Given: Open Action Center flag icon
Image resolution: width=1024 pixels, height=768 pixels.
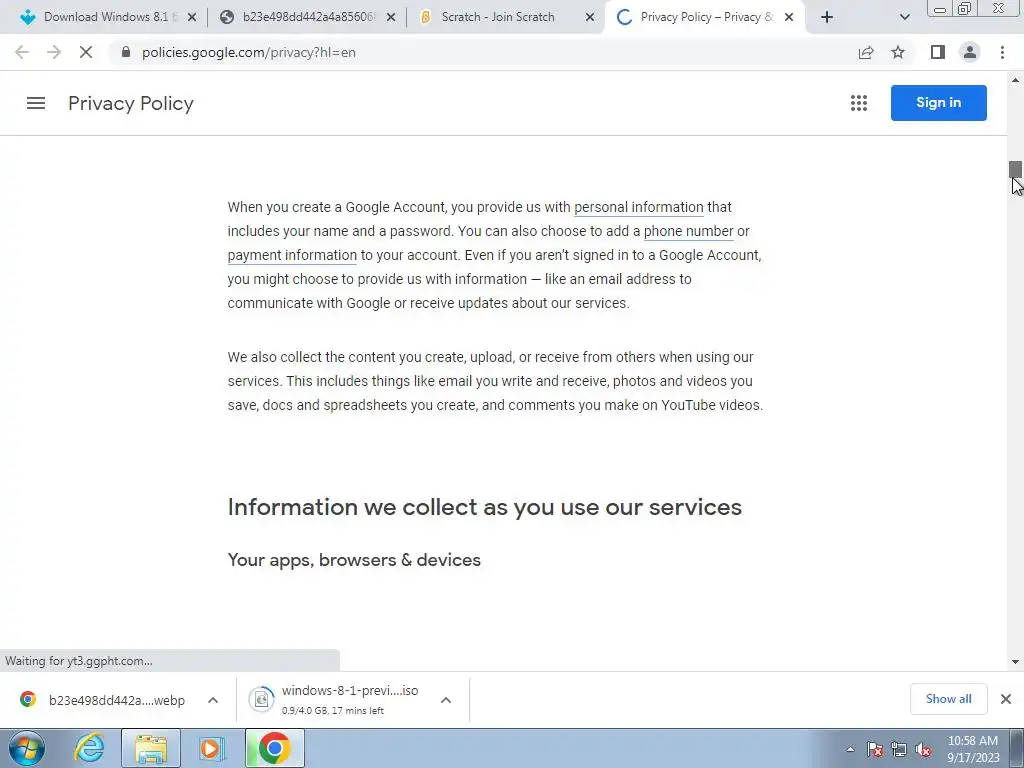Looking at the screenshot, I should [875, 749].
